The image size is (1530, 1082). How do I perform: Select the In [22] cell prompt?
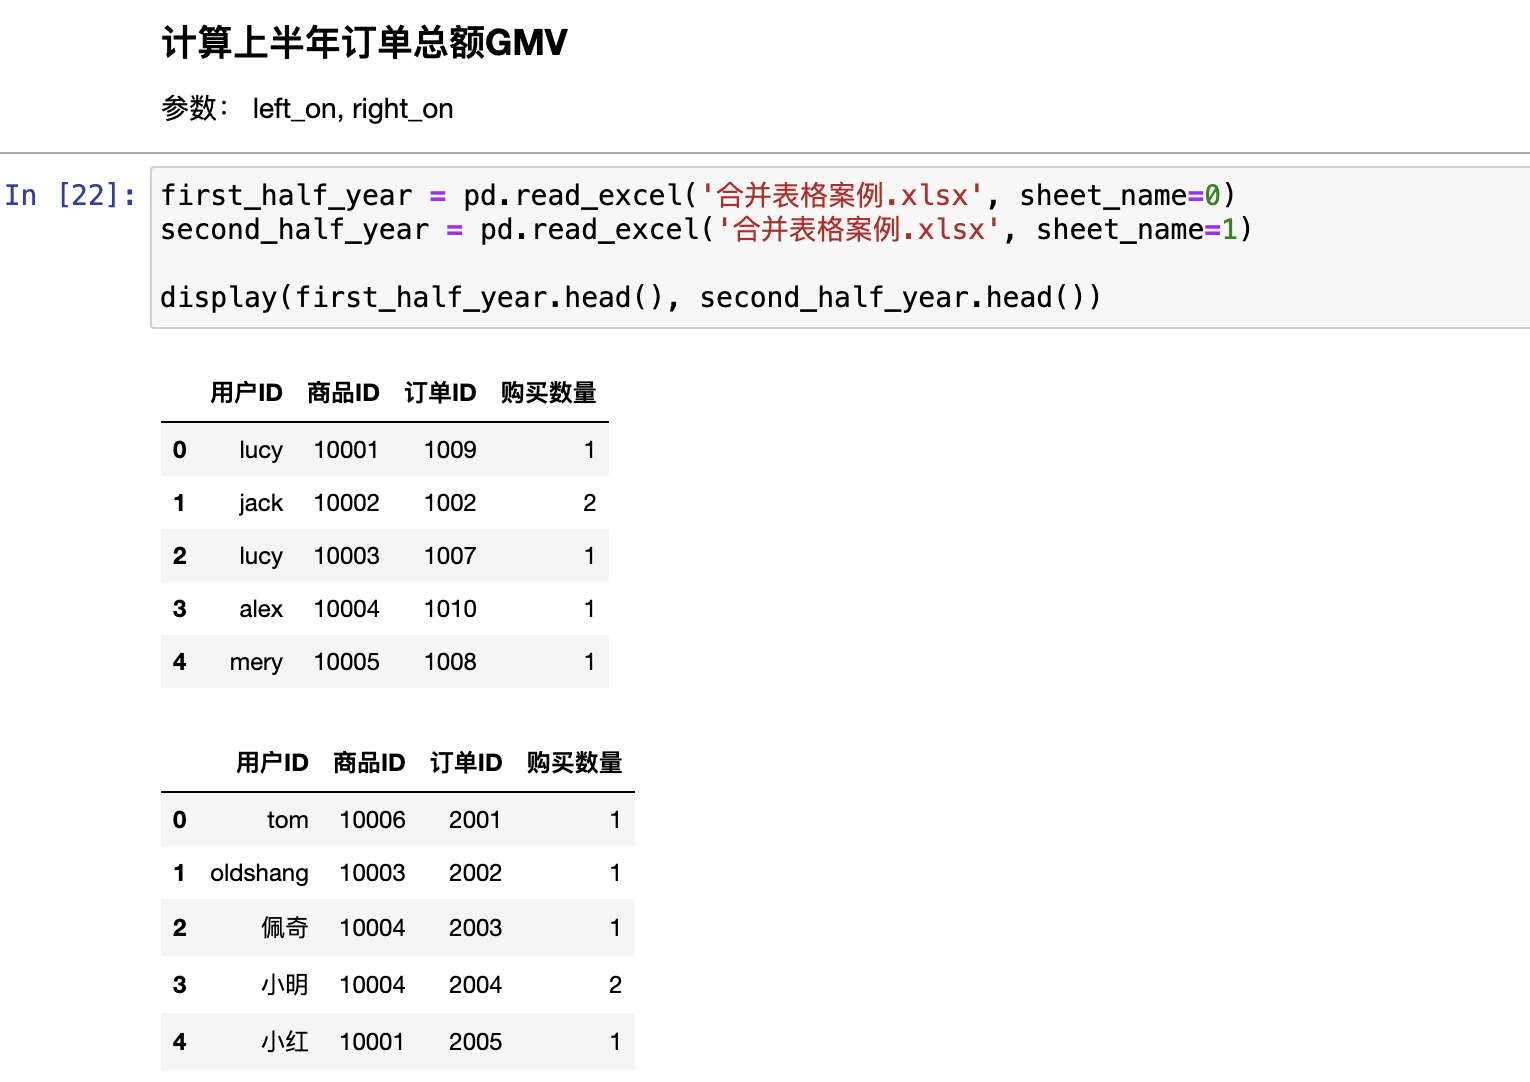point(70,195)
